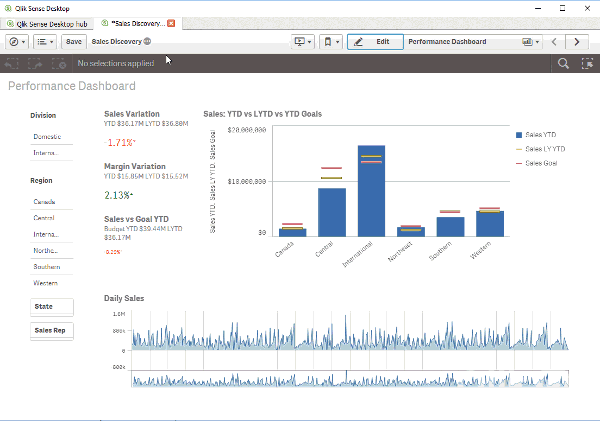Open the list view menu
The width and height of the screenshot is (600, 421).
pyautogui.click(x=45, y=42)
